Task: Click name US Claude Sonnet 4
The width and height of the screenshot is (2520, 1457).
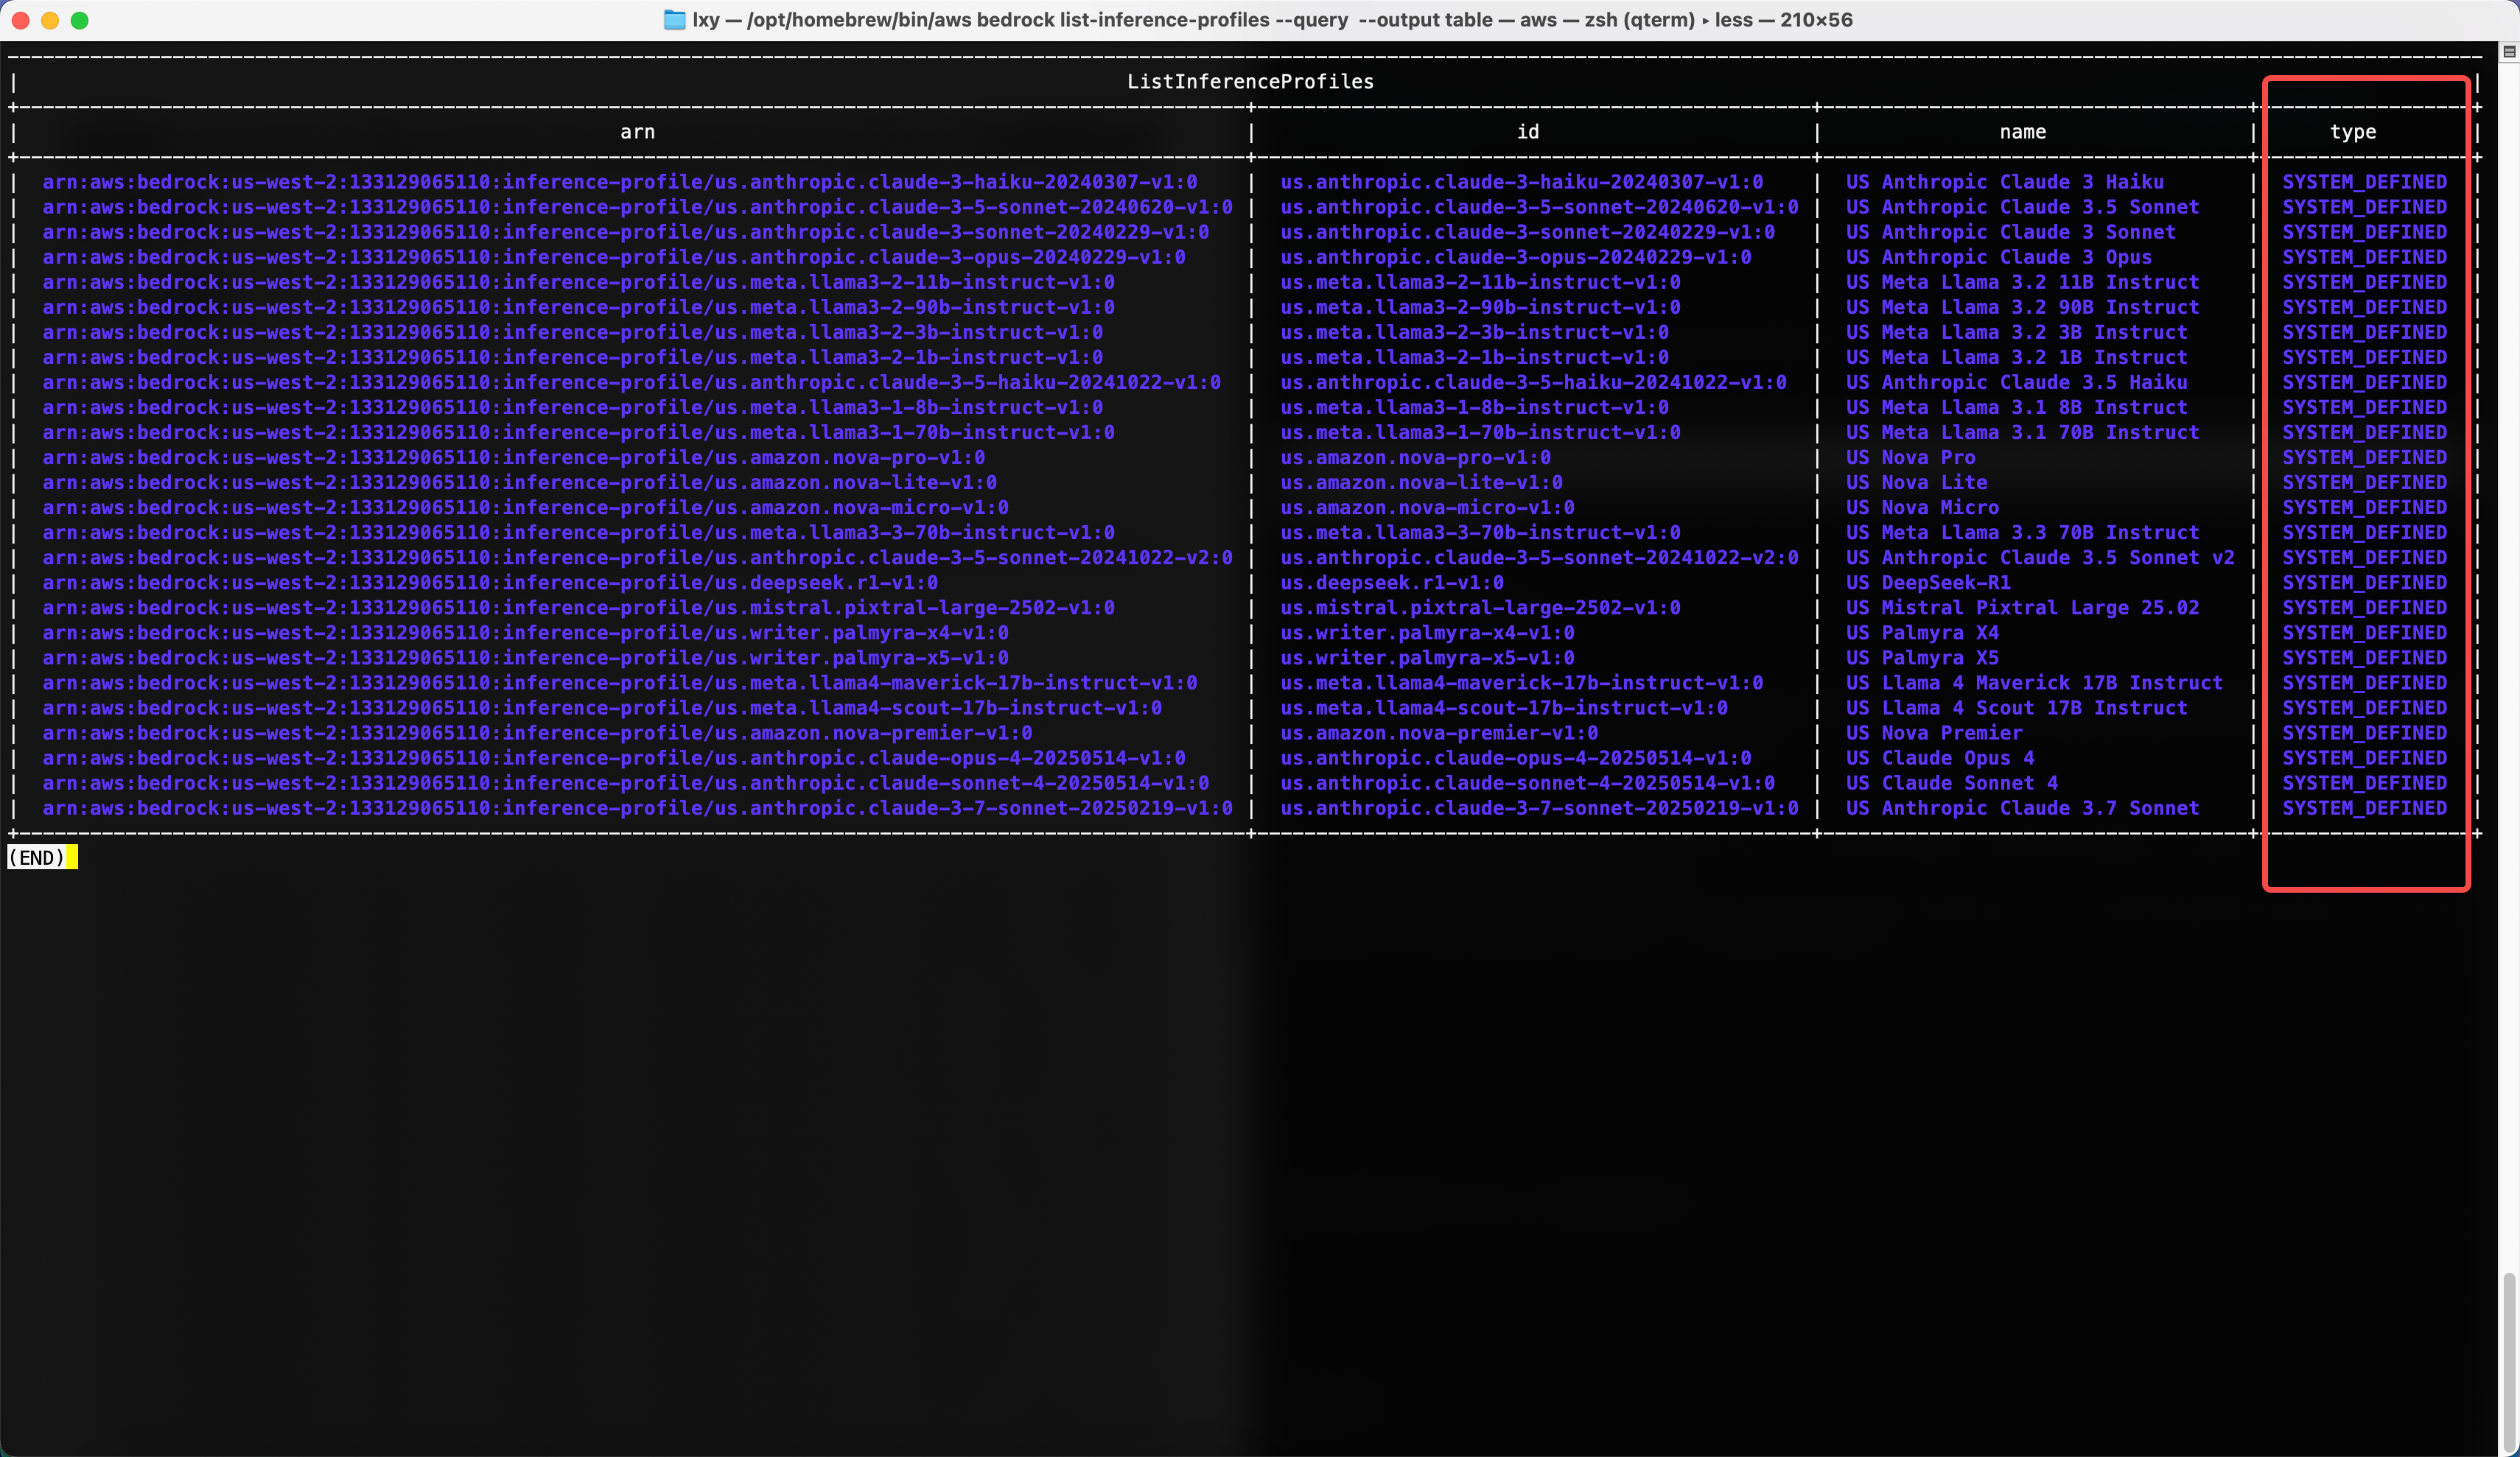Action: tap(1952, 783)
